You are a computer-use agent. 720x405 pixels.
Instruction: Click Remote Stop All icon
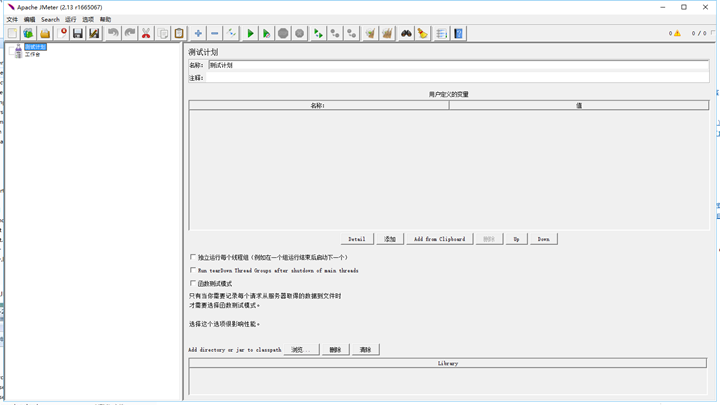(335, 34)
